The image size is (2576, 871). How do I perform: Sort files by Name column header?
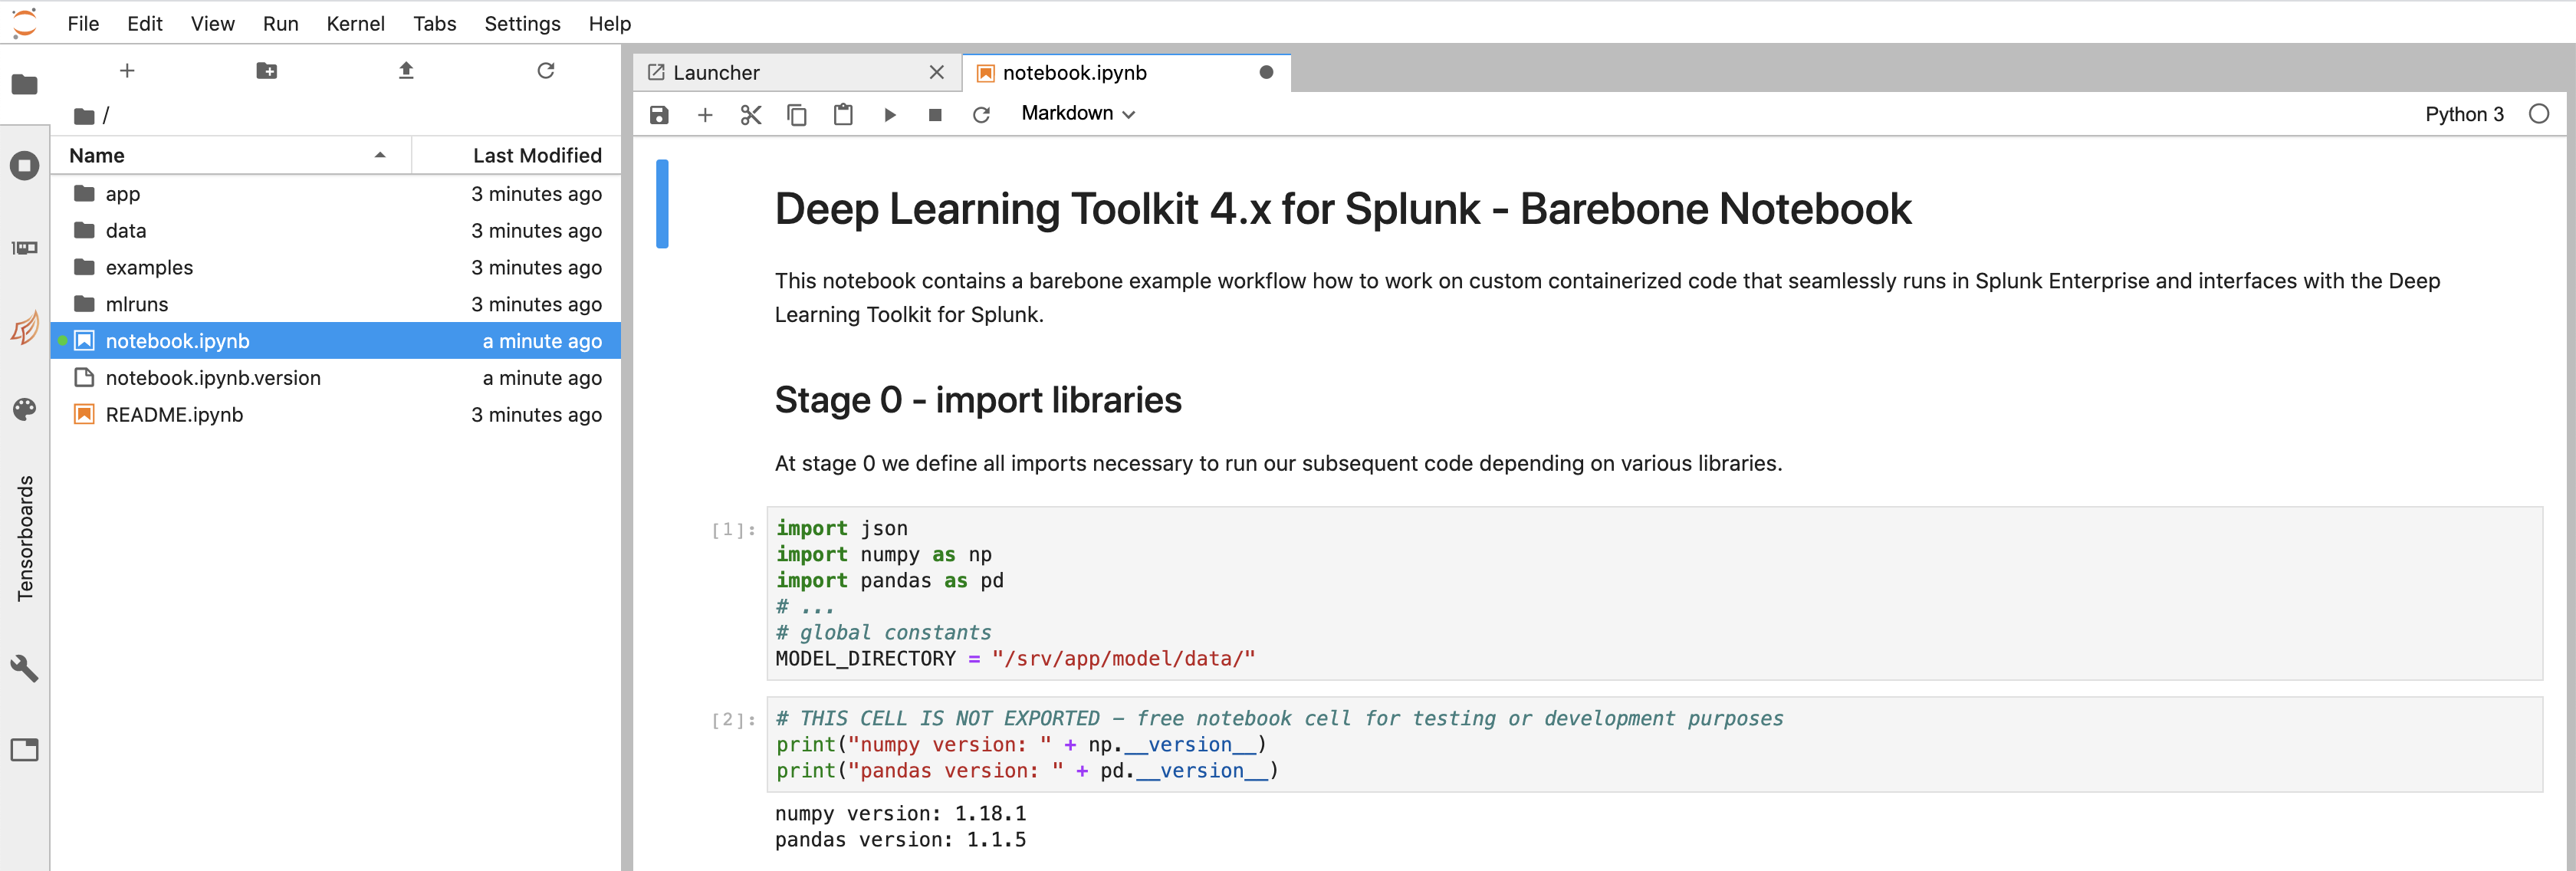point(230,155)
